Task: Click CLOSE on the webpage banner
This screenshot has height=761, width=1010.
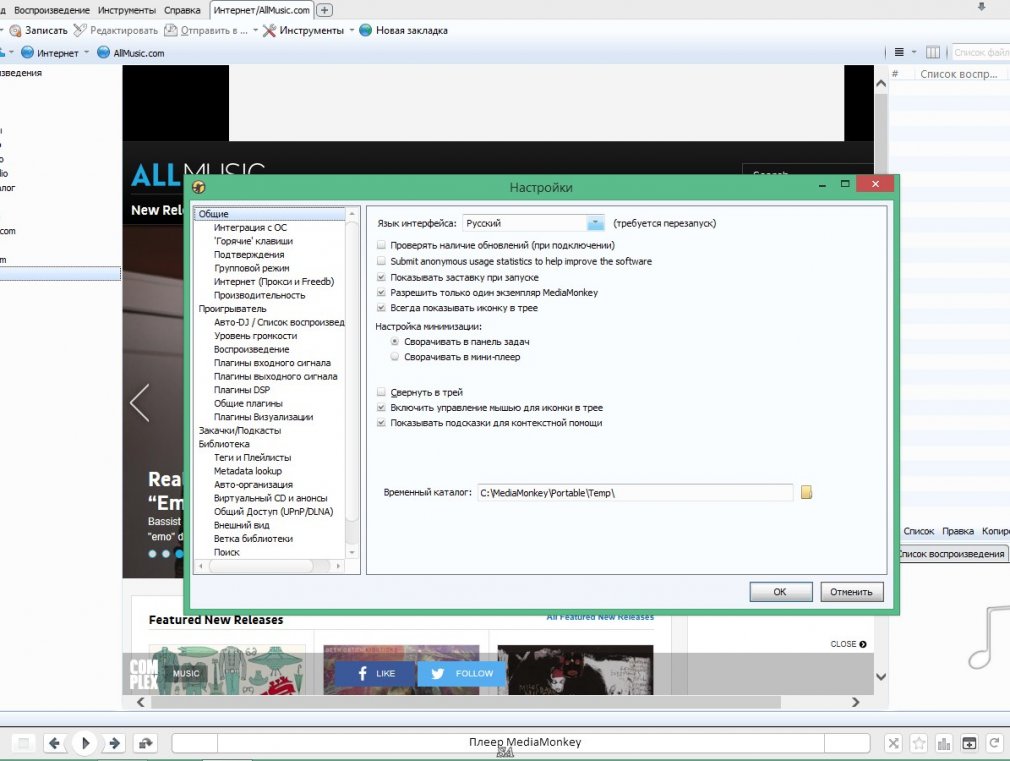Action: (x=848, y=644)
